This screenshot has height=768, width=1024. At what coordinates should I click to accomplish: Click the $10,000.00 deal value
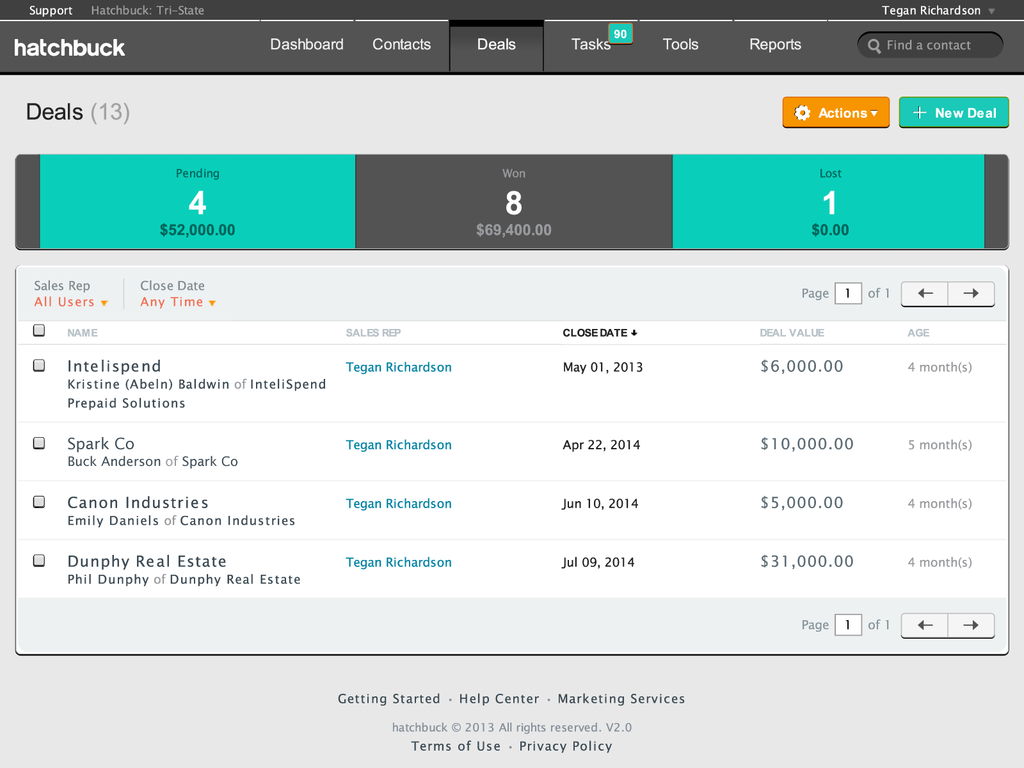(807, 444)
